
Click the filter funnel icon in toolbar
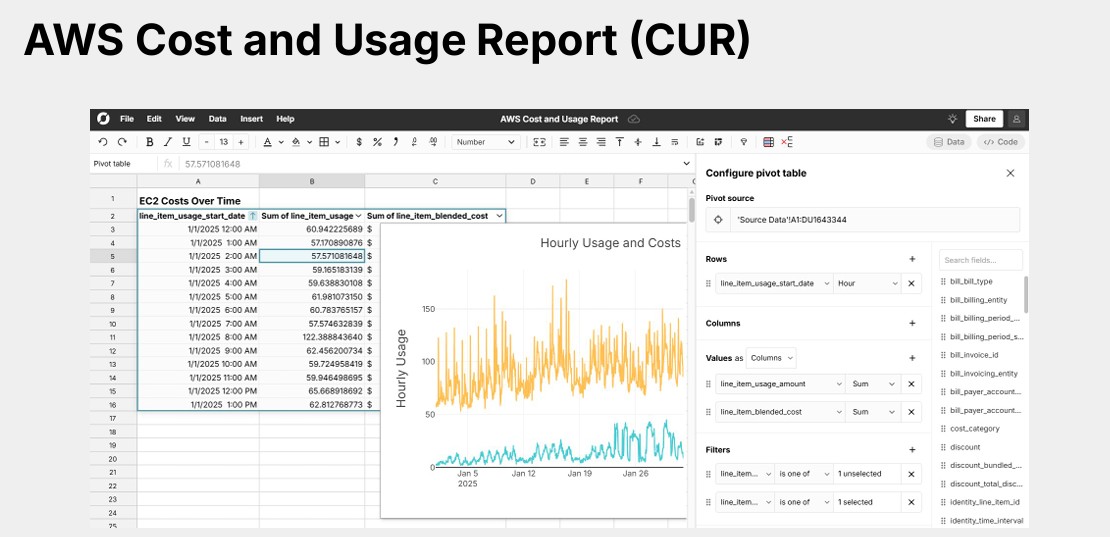tap(744, 142)
